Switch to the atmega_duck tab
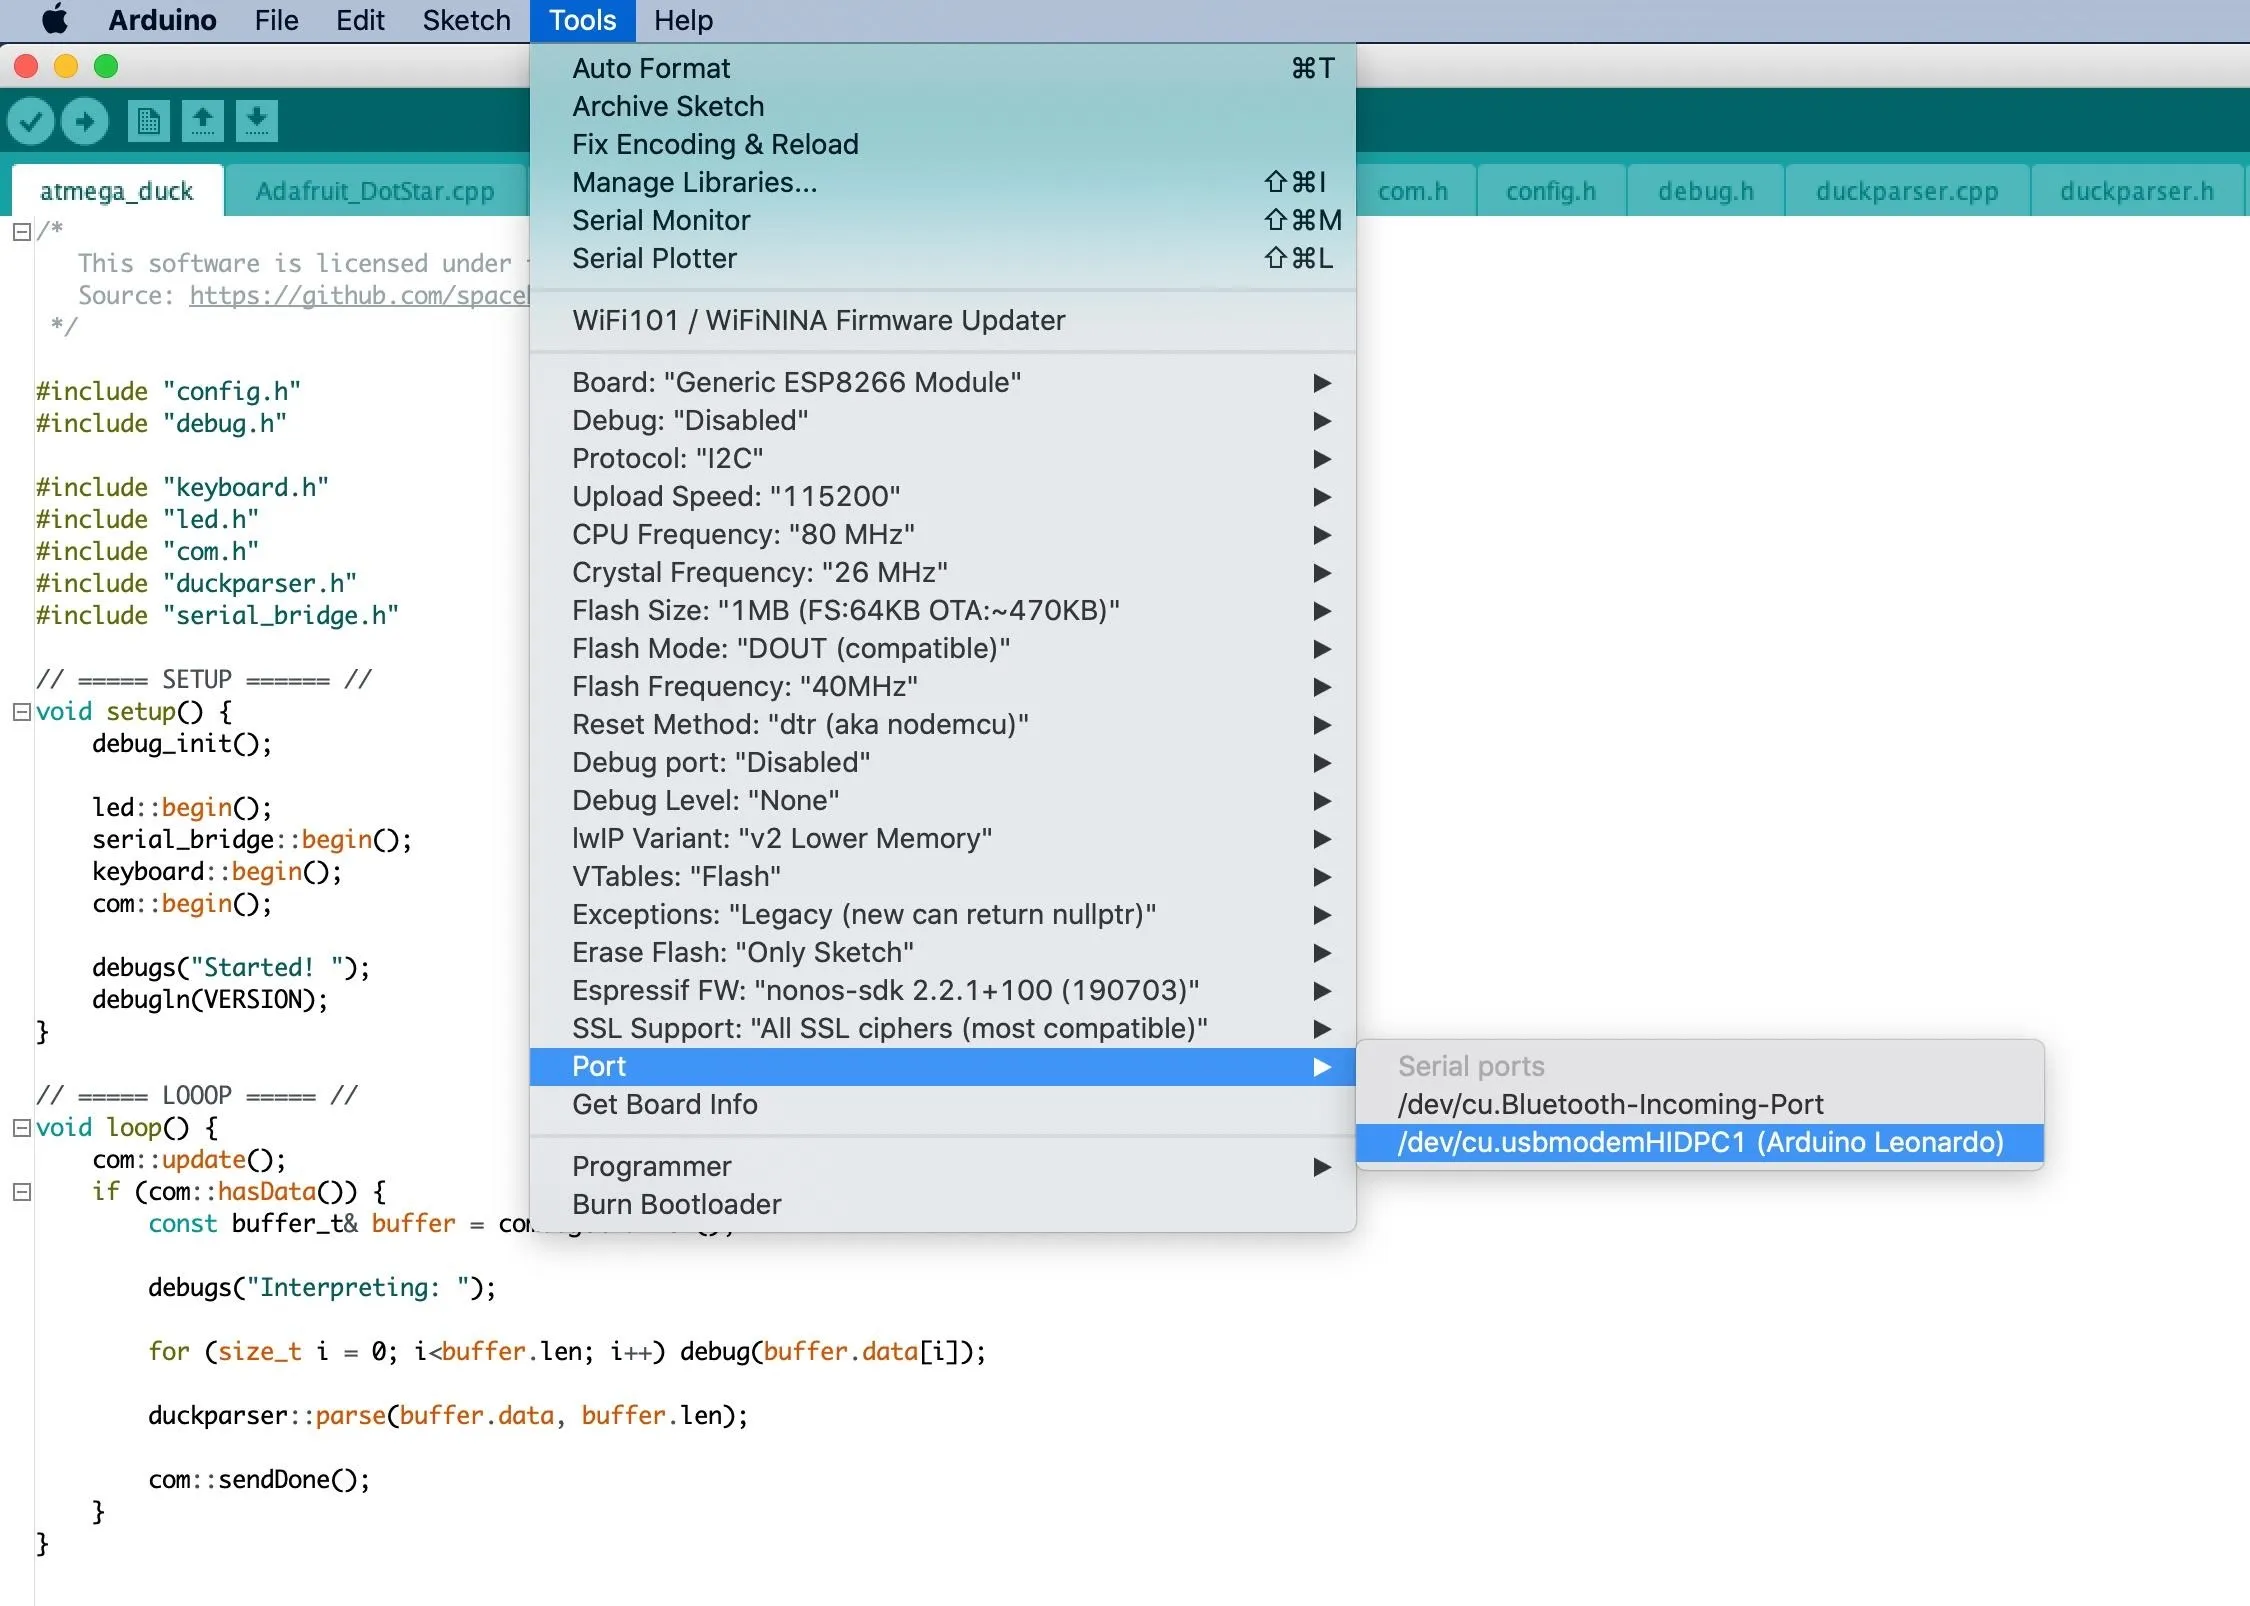Image resolution: width=2250 pixels, height=1606 pixels. (117, 191)
